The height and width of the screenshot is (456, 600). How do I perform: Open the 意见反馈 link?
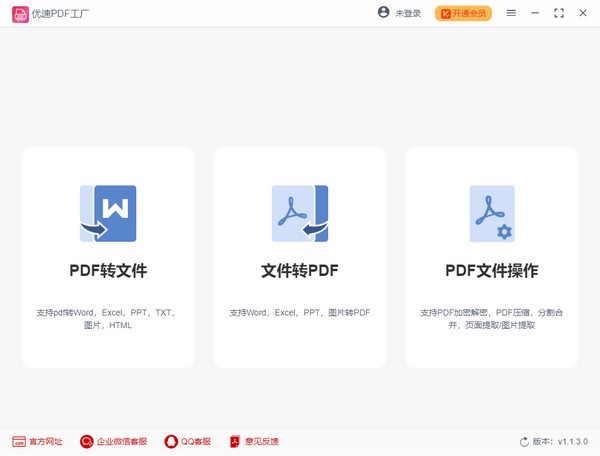(x=262, y=441)
